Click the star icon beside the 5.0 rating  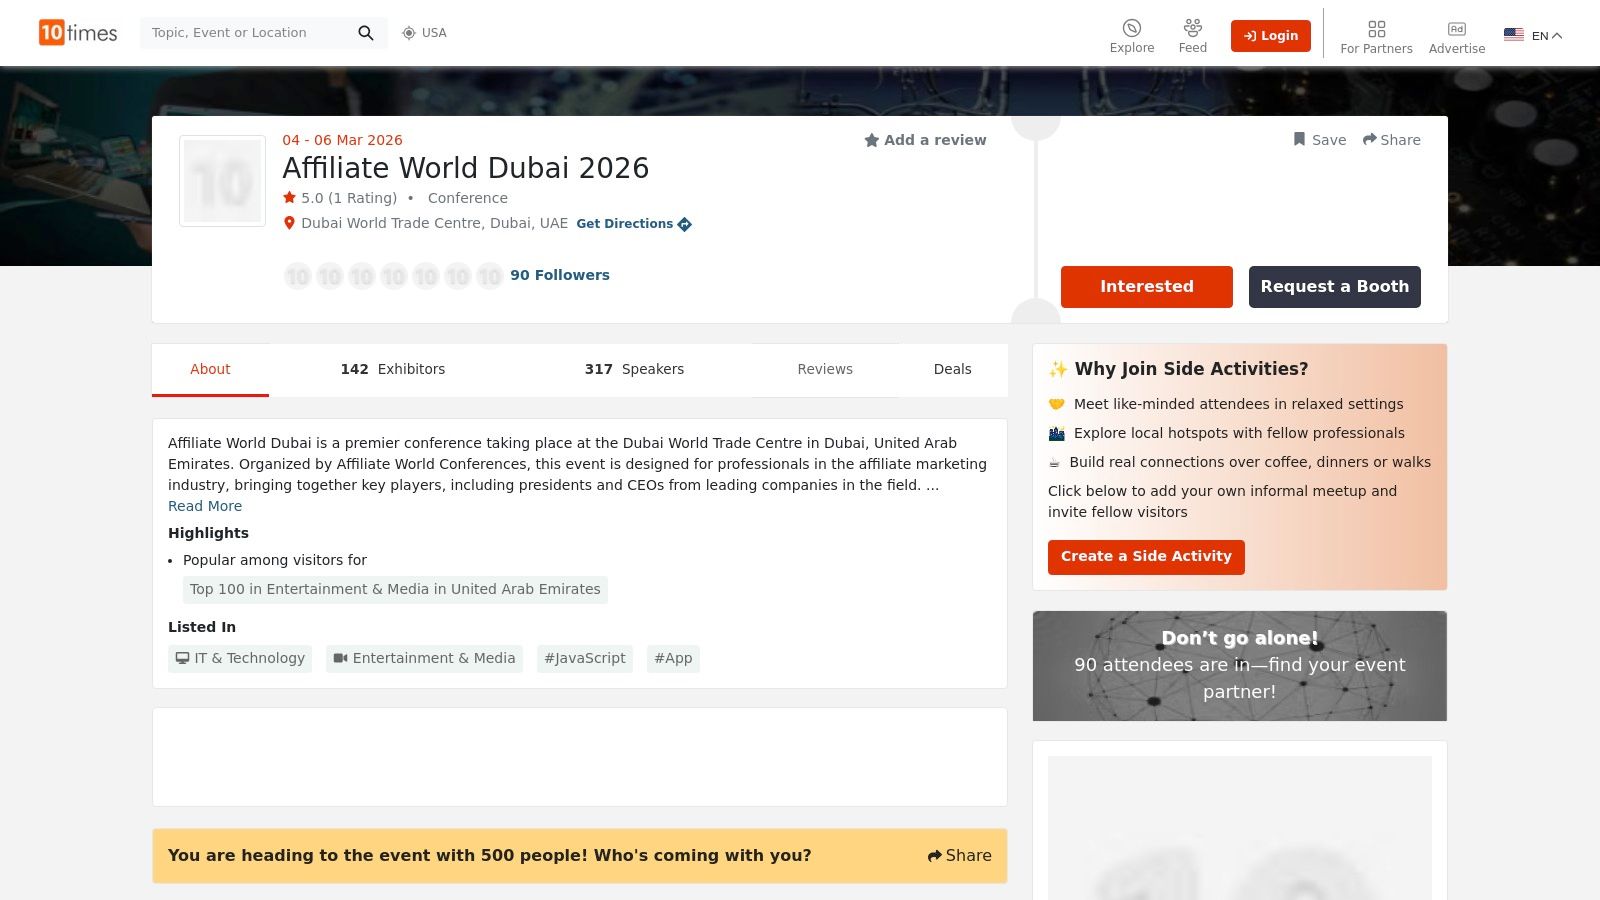coord(288,197)
